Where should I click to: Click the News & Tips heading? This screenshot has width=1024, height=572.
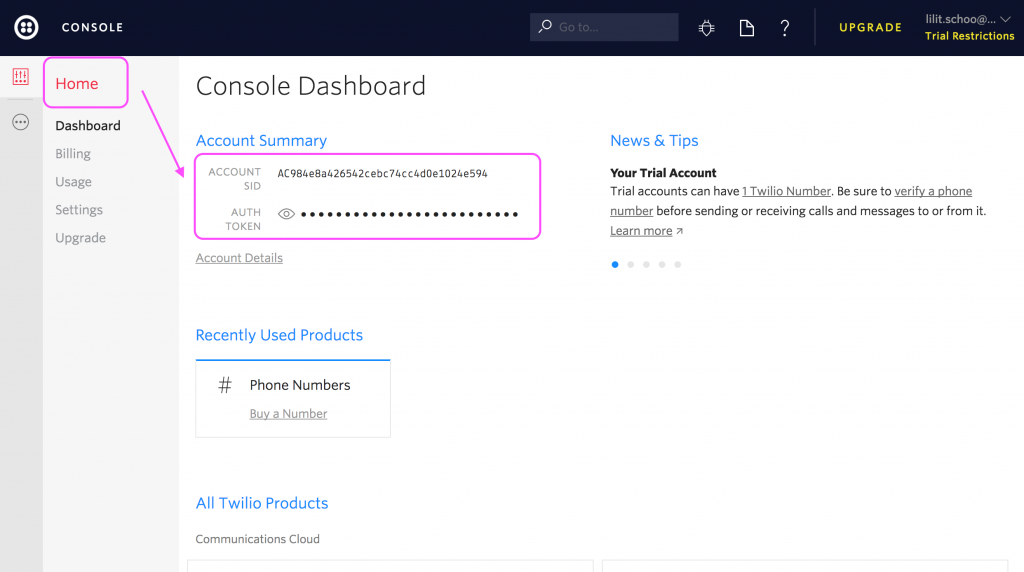[654, 140]
